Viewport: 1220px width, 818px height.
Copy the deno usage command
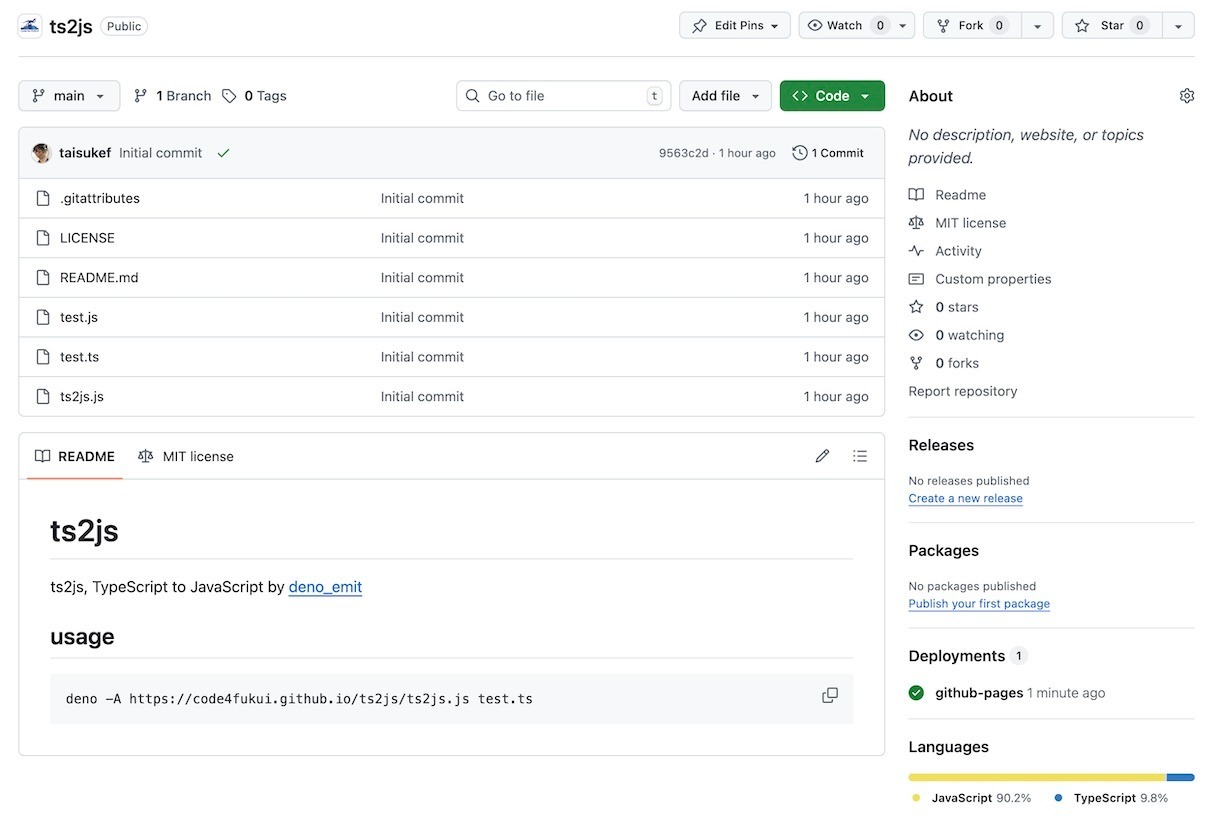829,695
